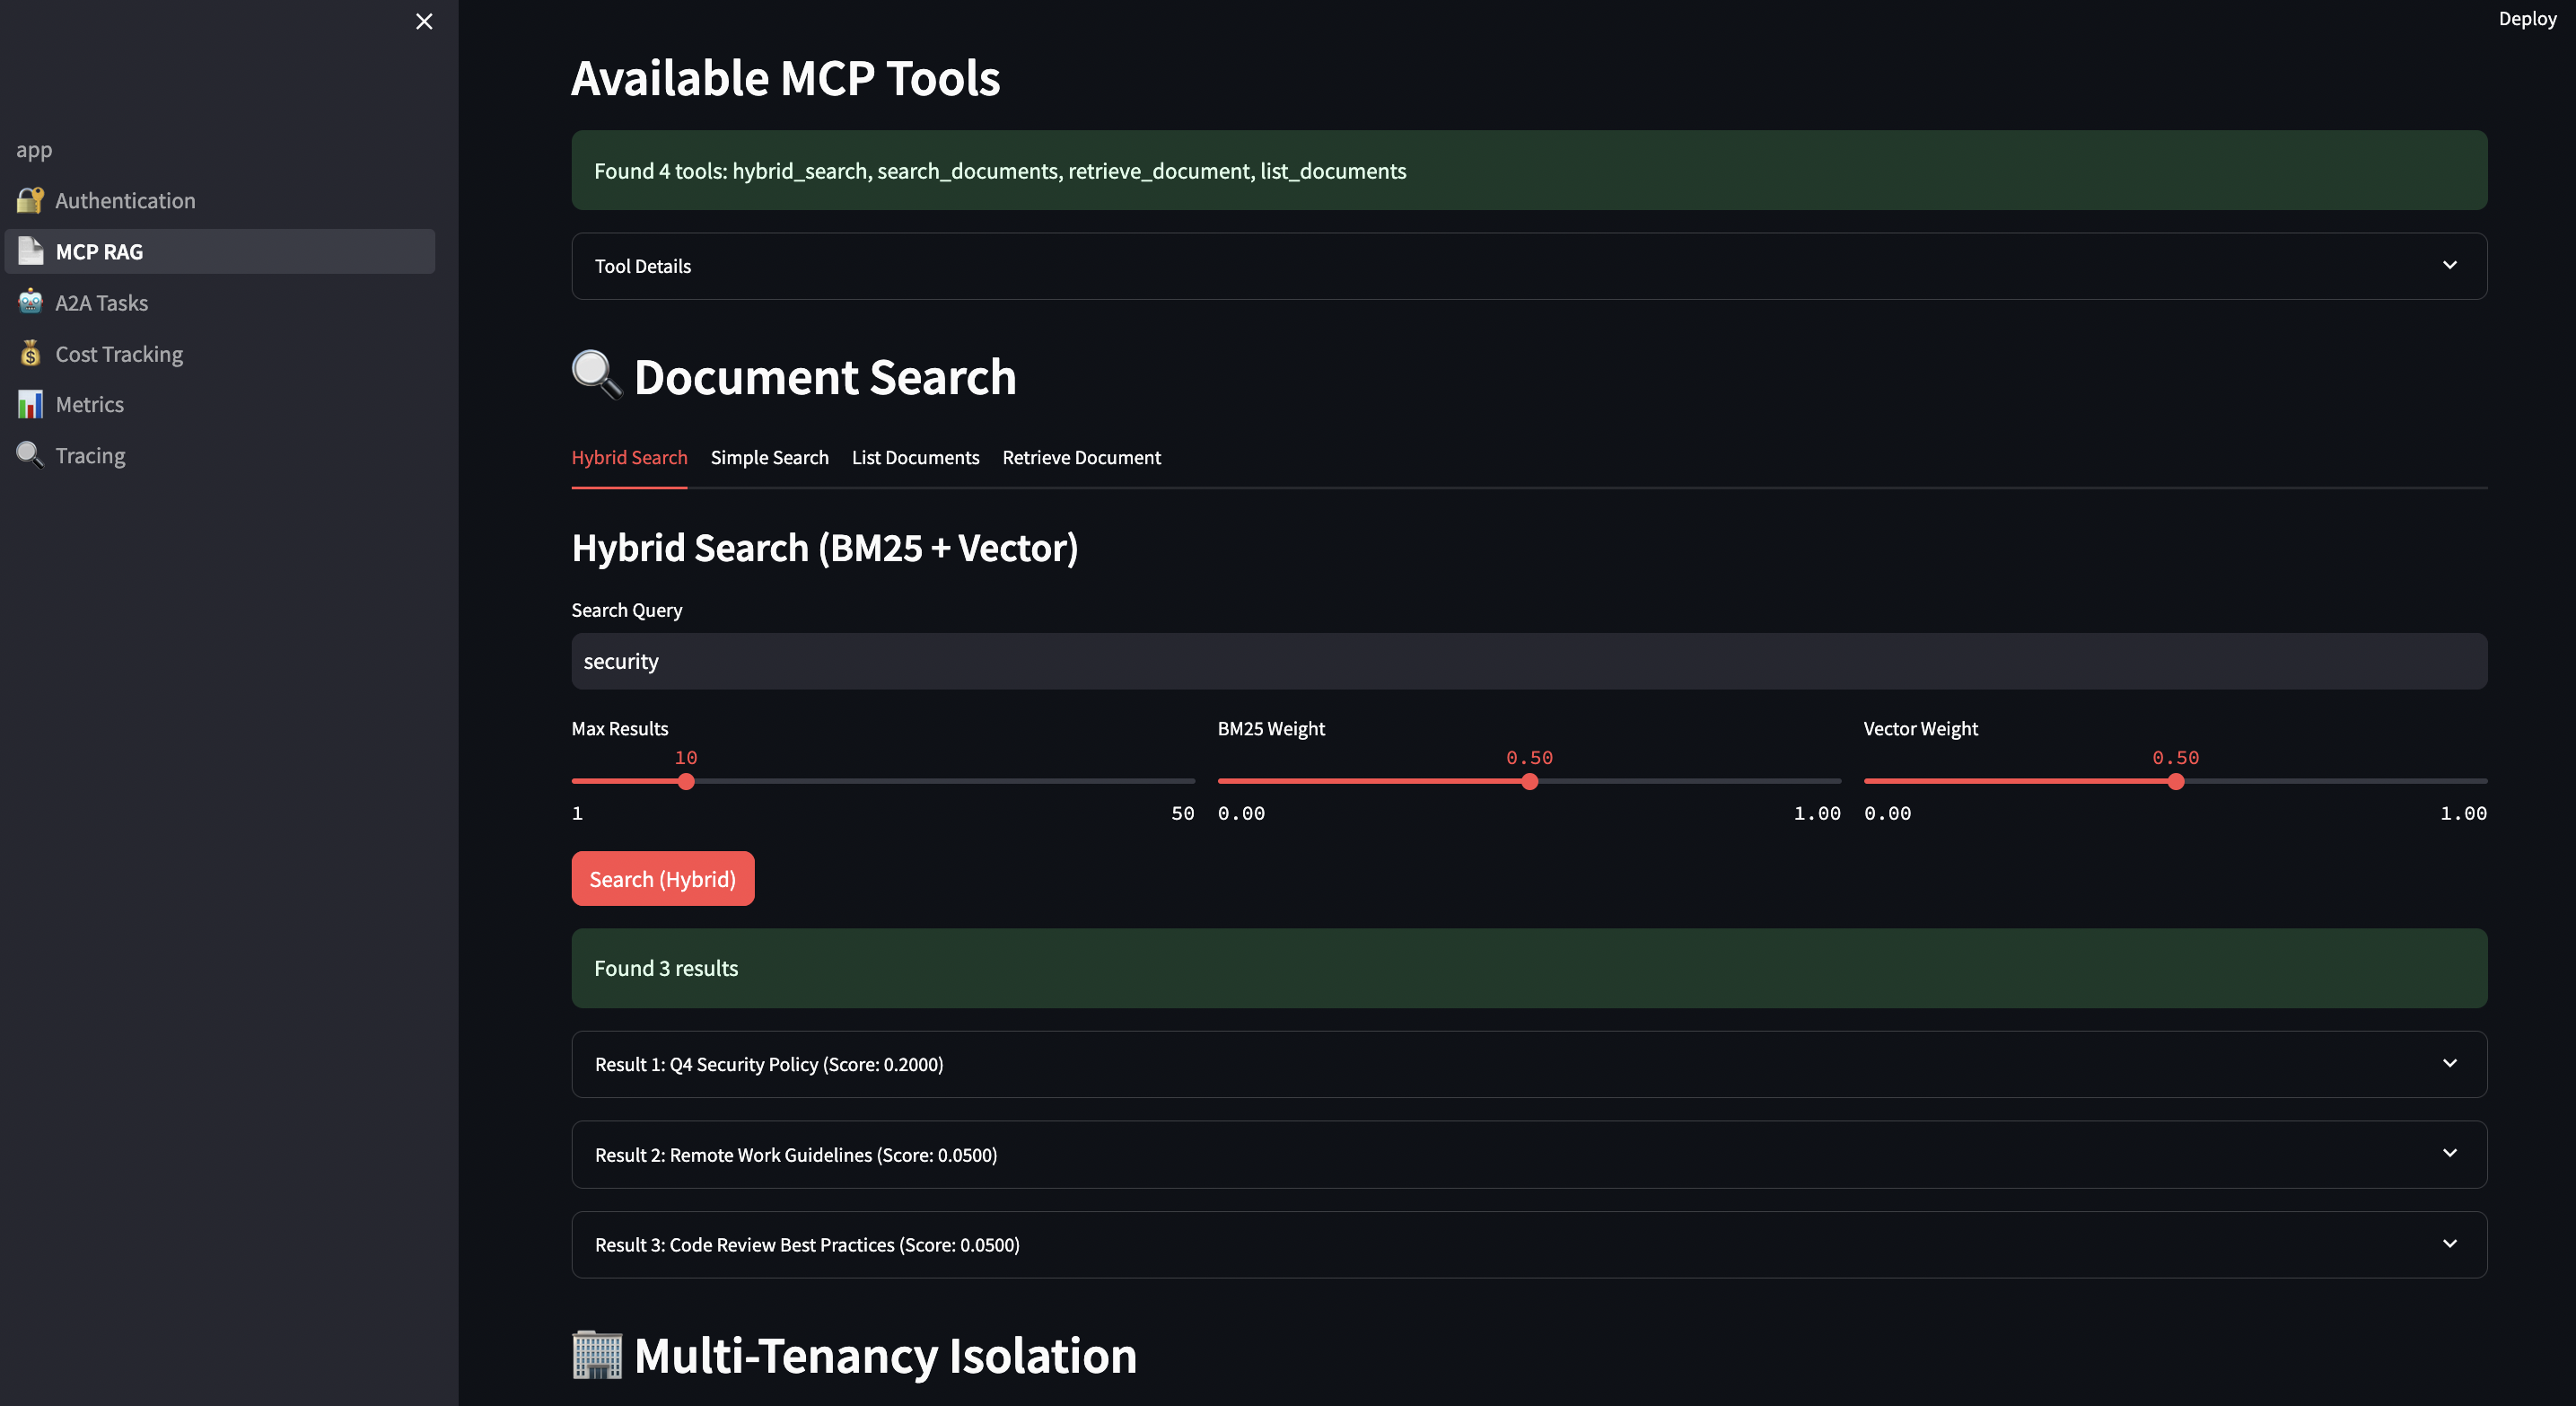Click the Authentication lock icon in sidebar
This screenshot has height=1406, width=2576.
click(30, 200)
